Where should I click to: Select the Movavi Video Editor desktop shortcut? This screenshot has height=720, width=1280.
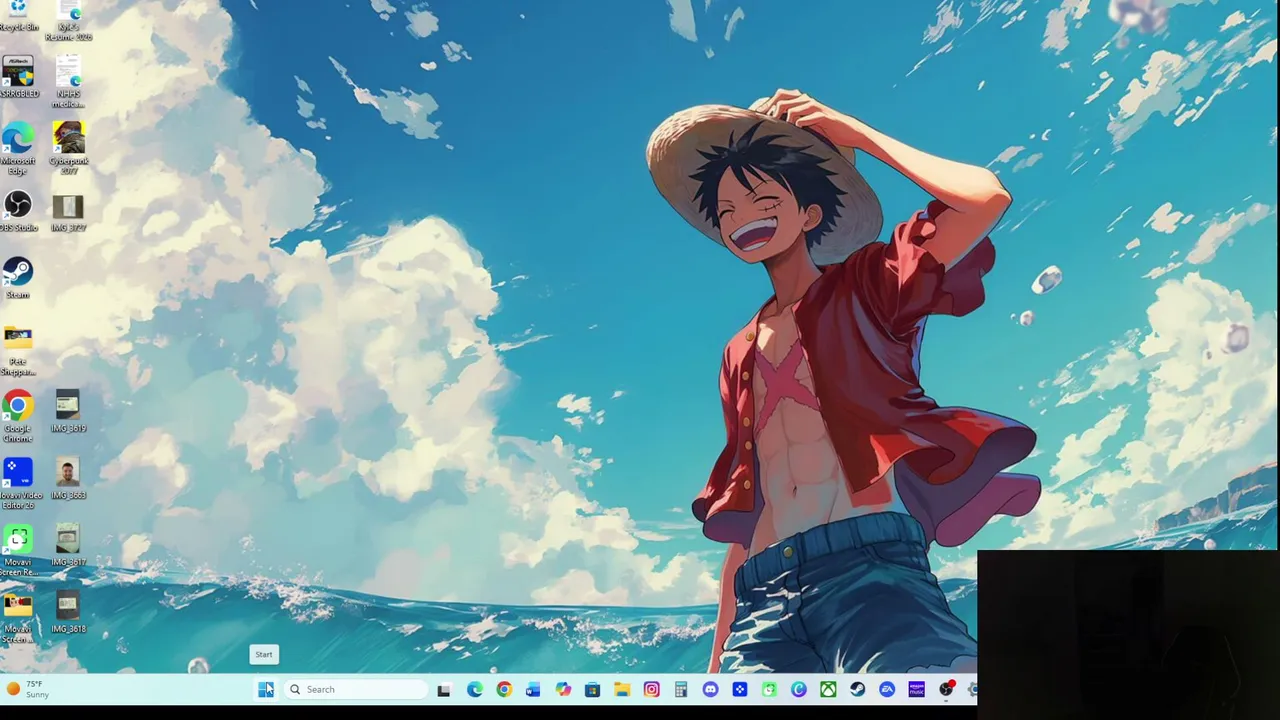click(x=18, y=484)
